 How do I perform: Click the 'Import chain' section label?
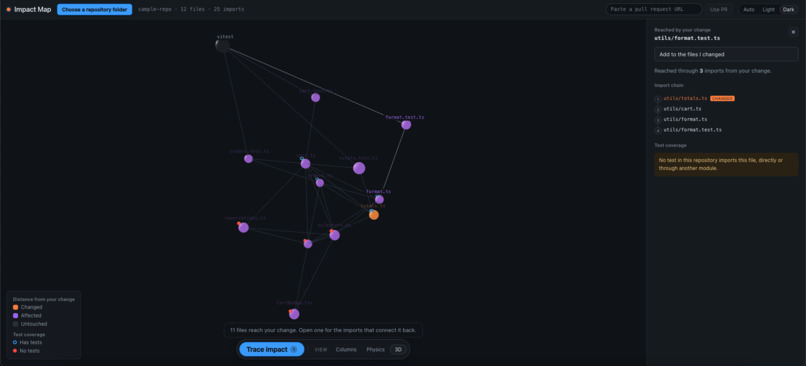click(x=668, y=85)
